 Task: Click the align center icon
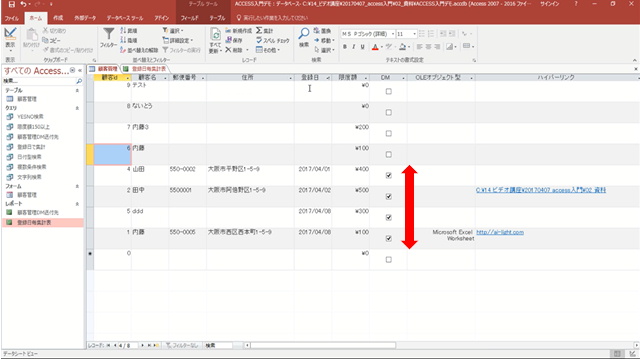(x=428, y=47)
